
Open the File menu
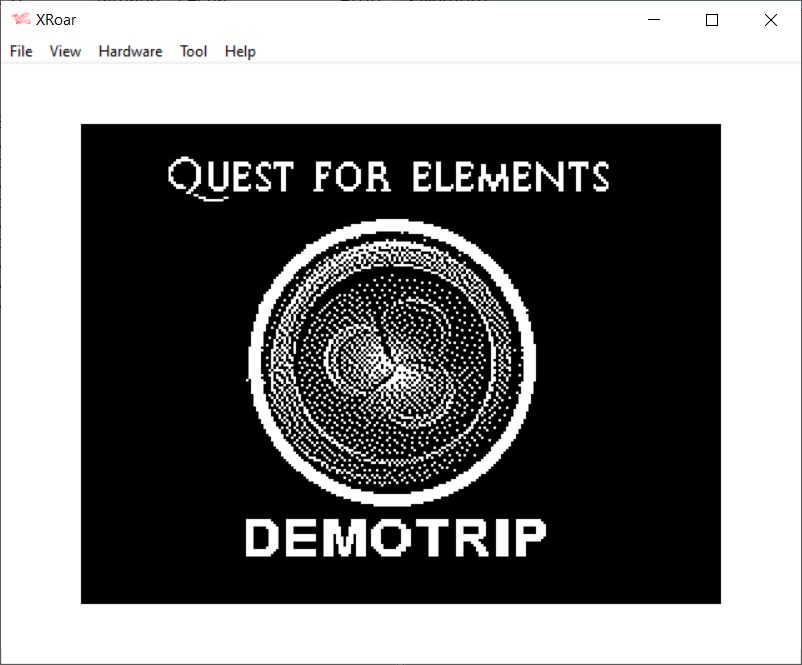point(21,51)
